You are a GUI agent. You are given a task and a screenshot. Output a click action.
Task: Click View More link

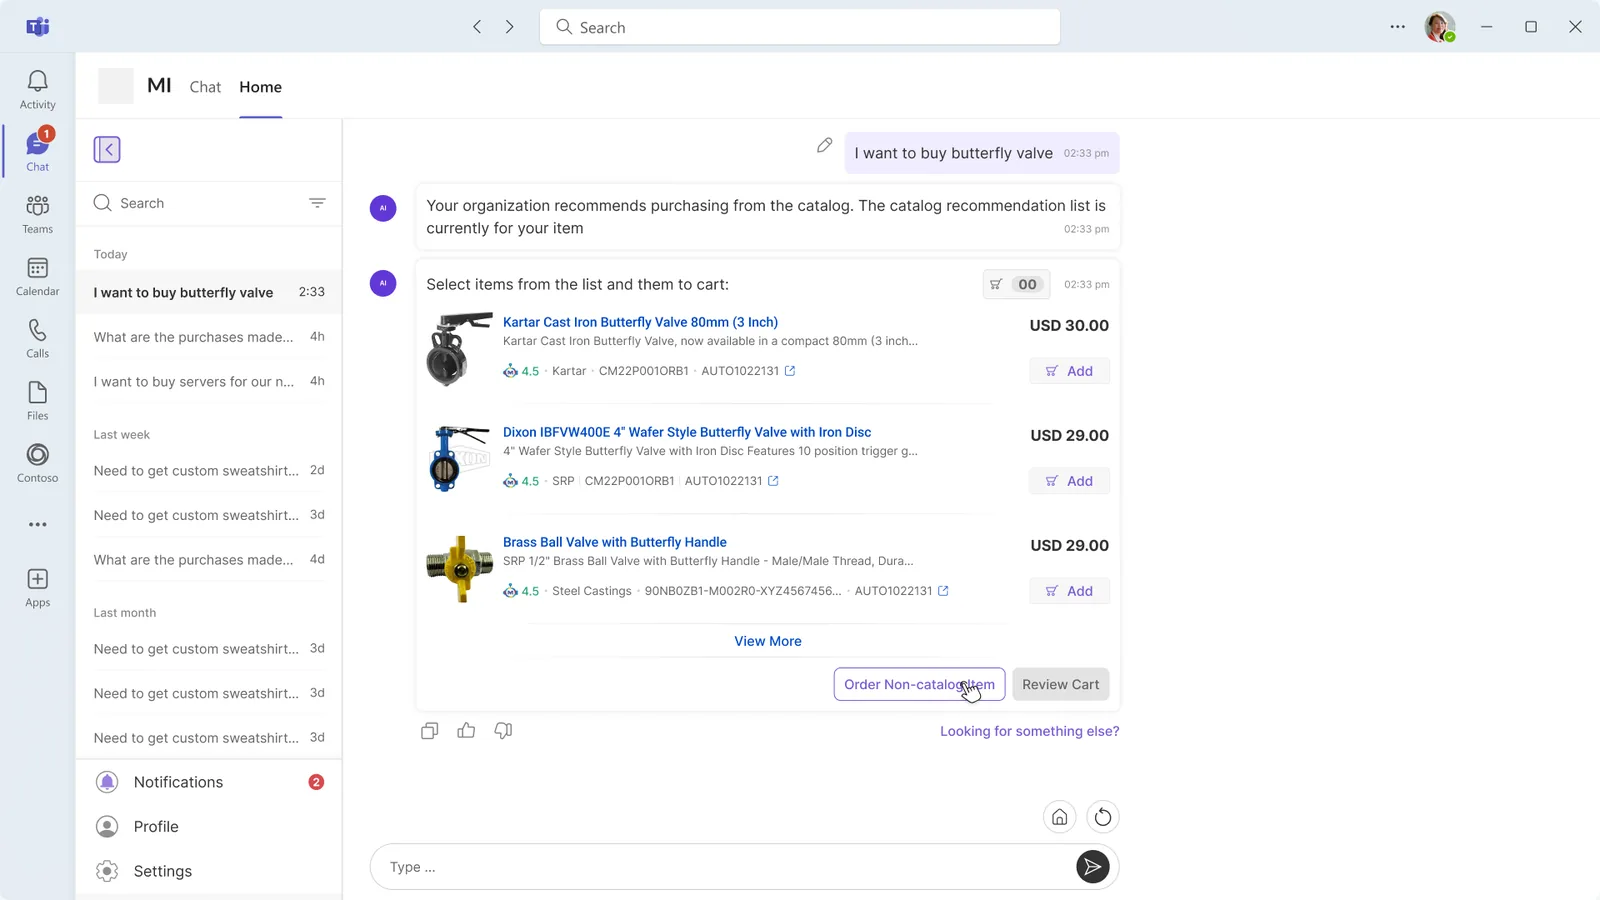coord(768,641)
